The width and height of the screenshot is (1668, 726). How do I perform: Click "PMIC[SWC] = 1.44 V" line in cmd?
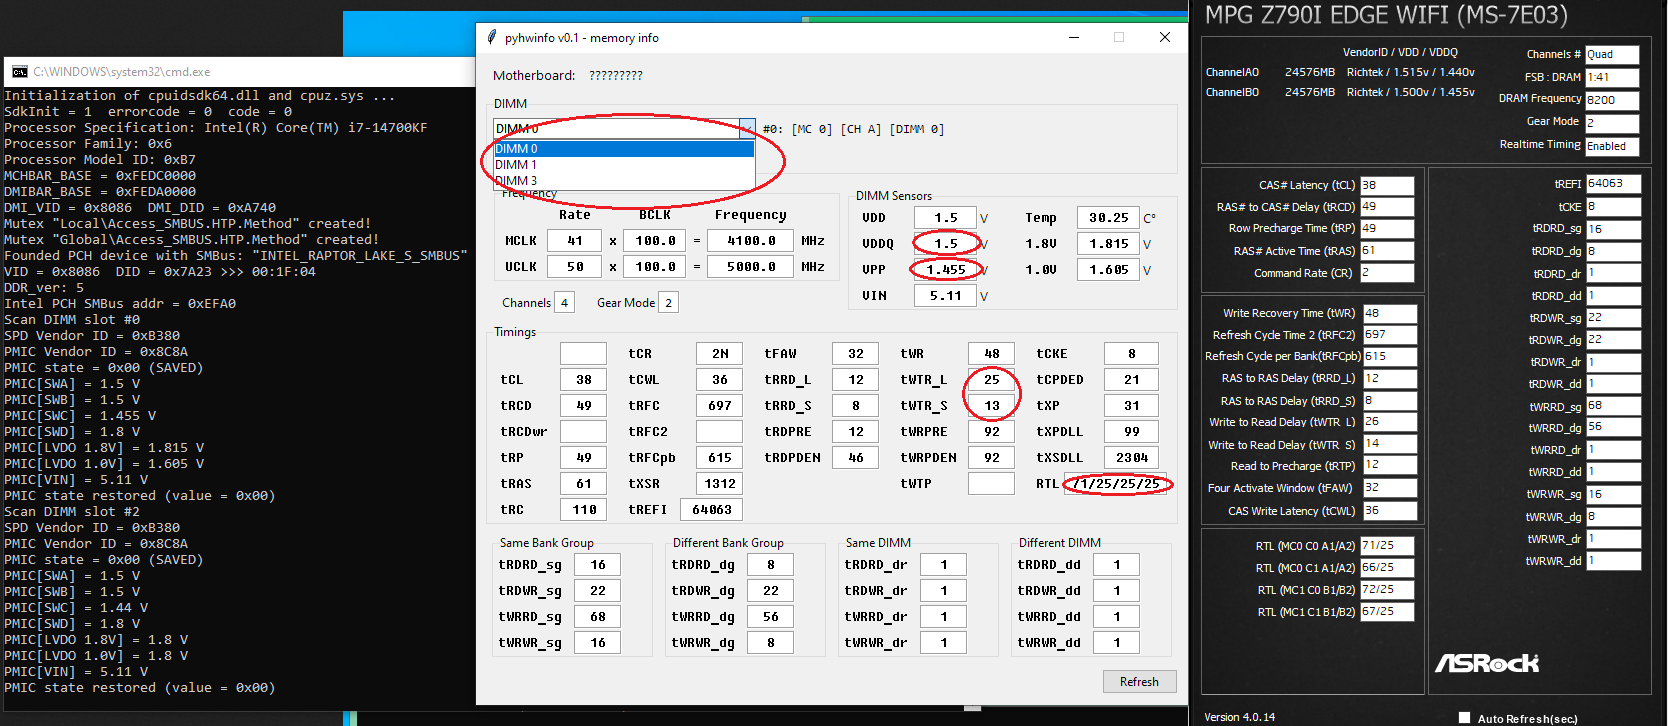pos(76,608)
